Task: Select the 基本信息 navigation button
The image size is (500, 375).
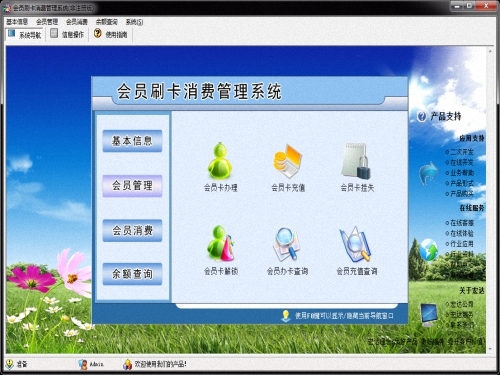Action: (132, 141)
